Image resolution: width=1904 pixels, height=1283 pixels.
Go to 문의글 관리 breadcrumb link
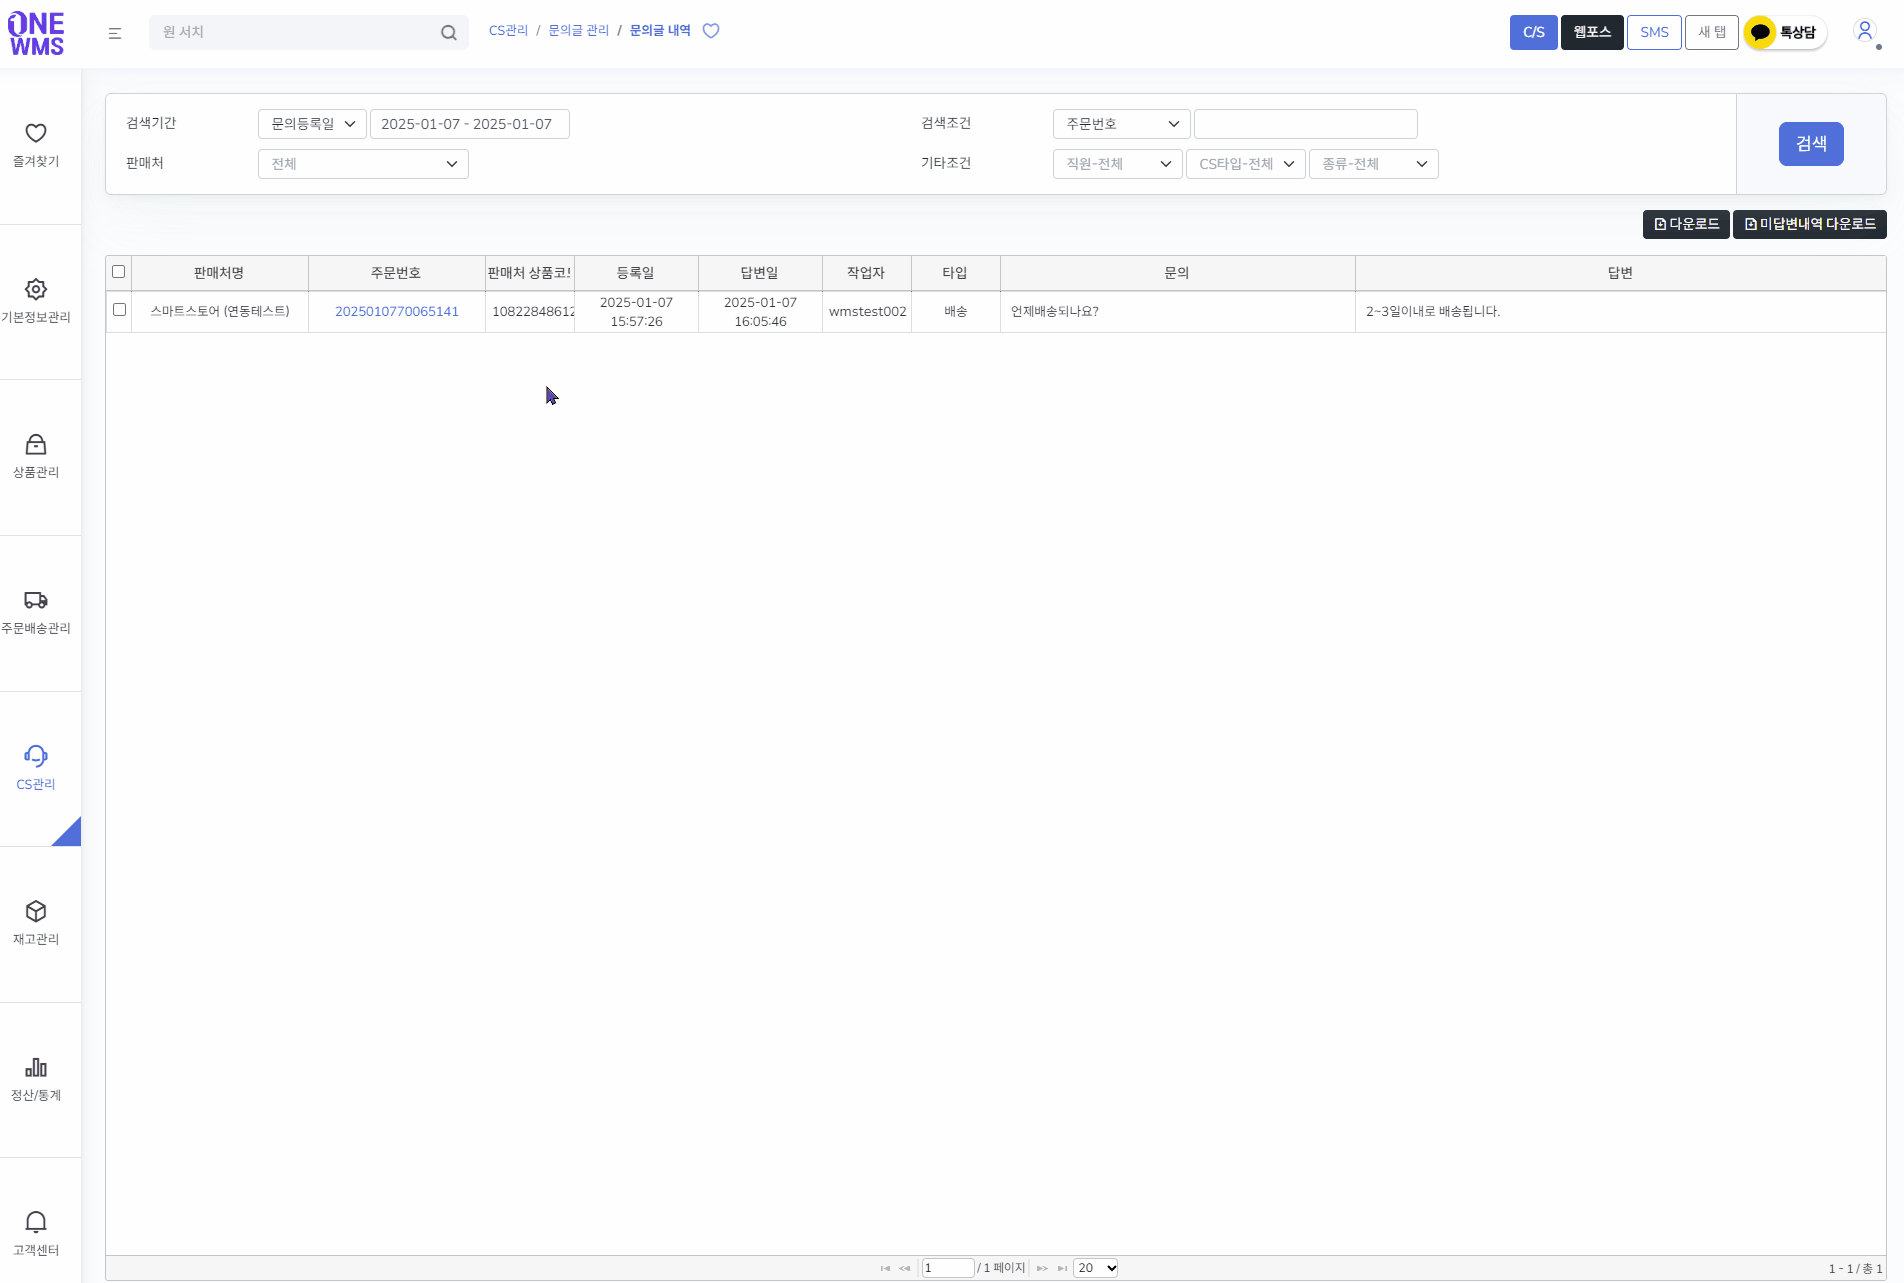coord(578,31)
